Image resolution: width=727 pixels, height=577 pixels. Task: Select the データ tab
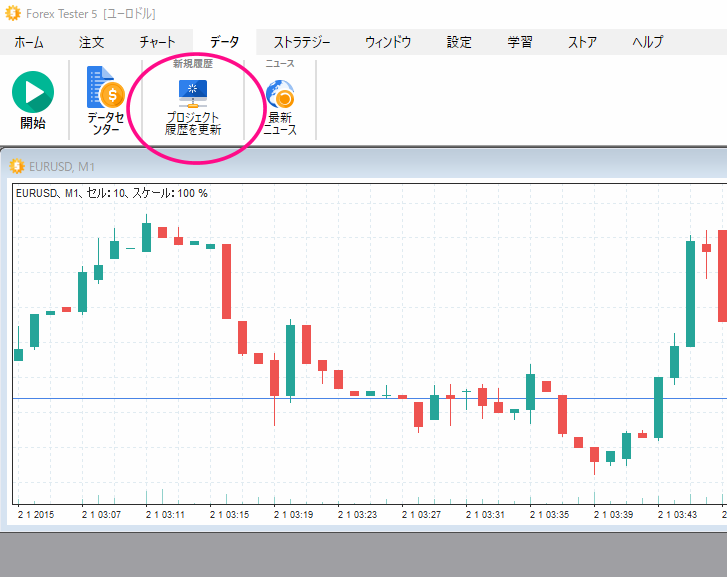point(224,42)
